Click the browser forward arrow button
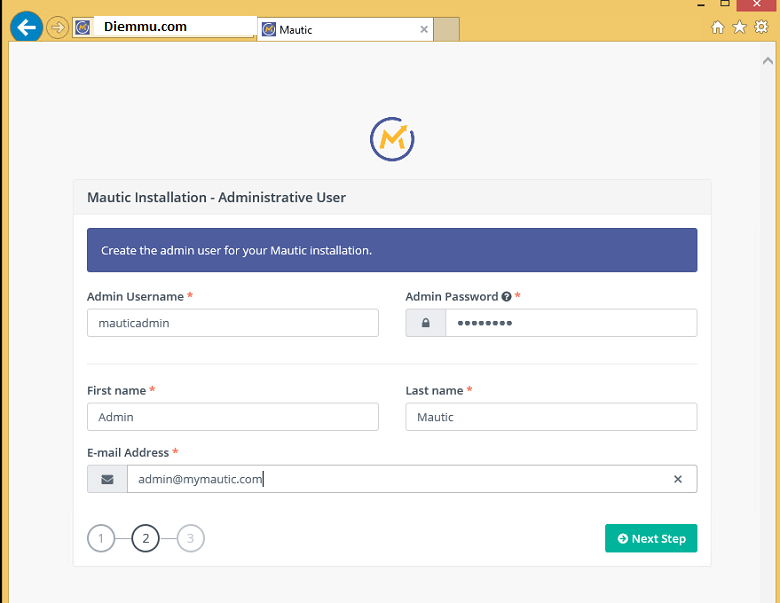 tap(58, 27)
